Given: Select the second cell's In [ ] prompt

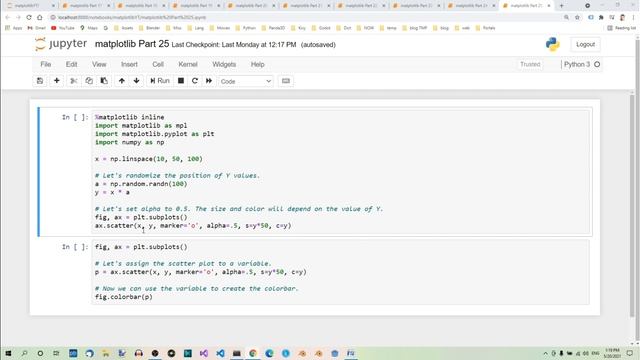Looking at the screenshot, I should click(75, 247).
